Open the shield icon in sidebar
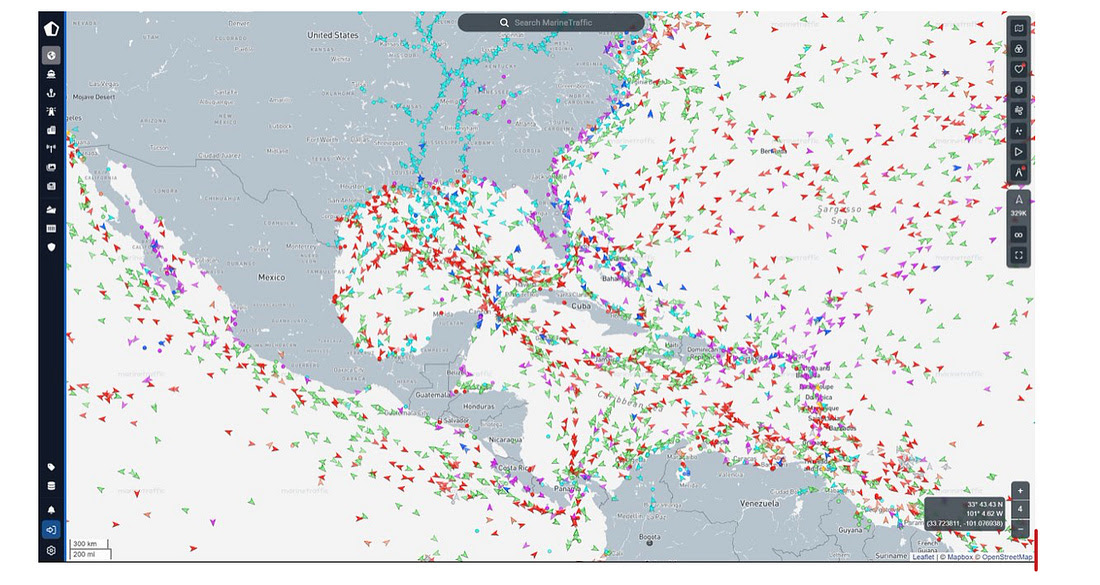The height and width of the screenshot is (585, 1100). 51,247
